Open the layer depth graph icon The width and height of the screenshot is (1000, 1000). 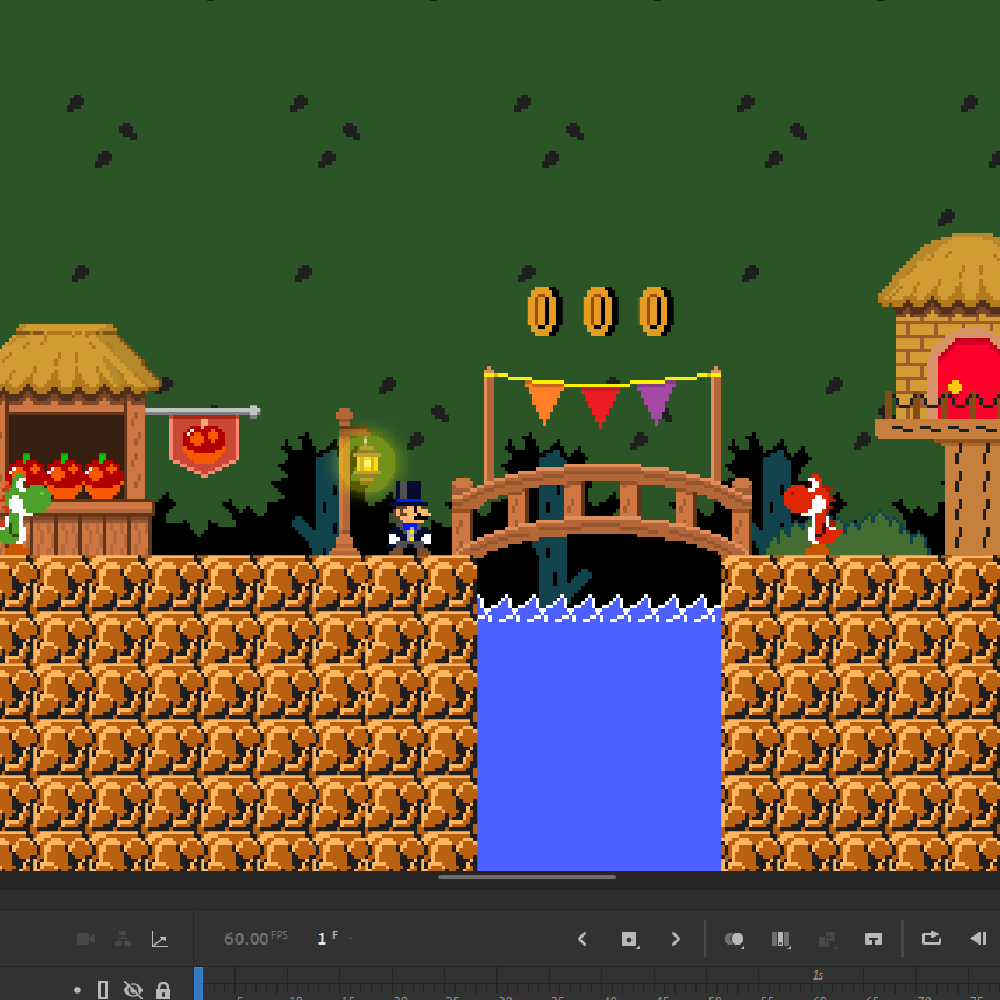159,939
